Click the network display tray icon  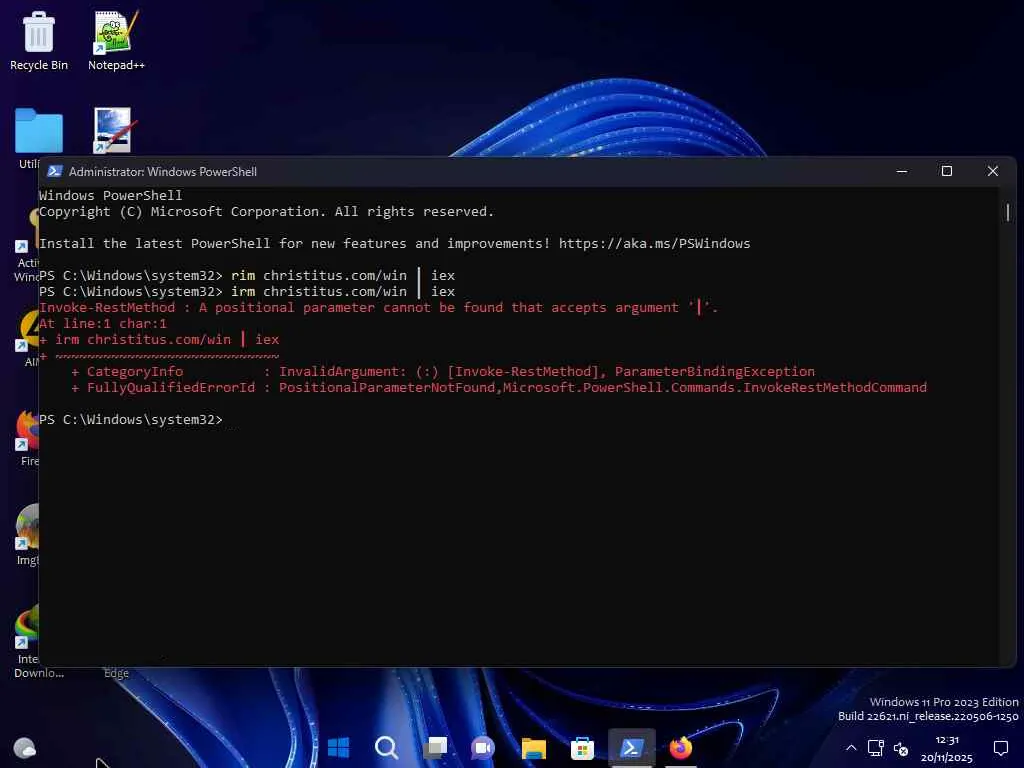coord(876,748)
